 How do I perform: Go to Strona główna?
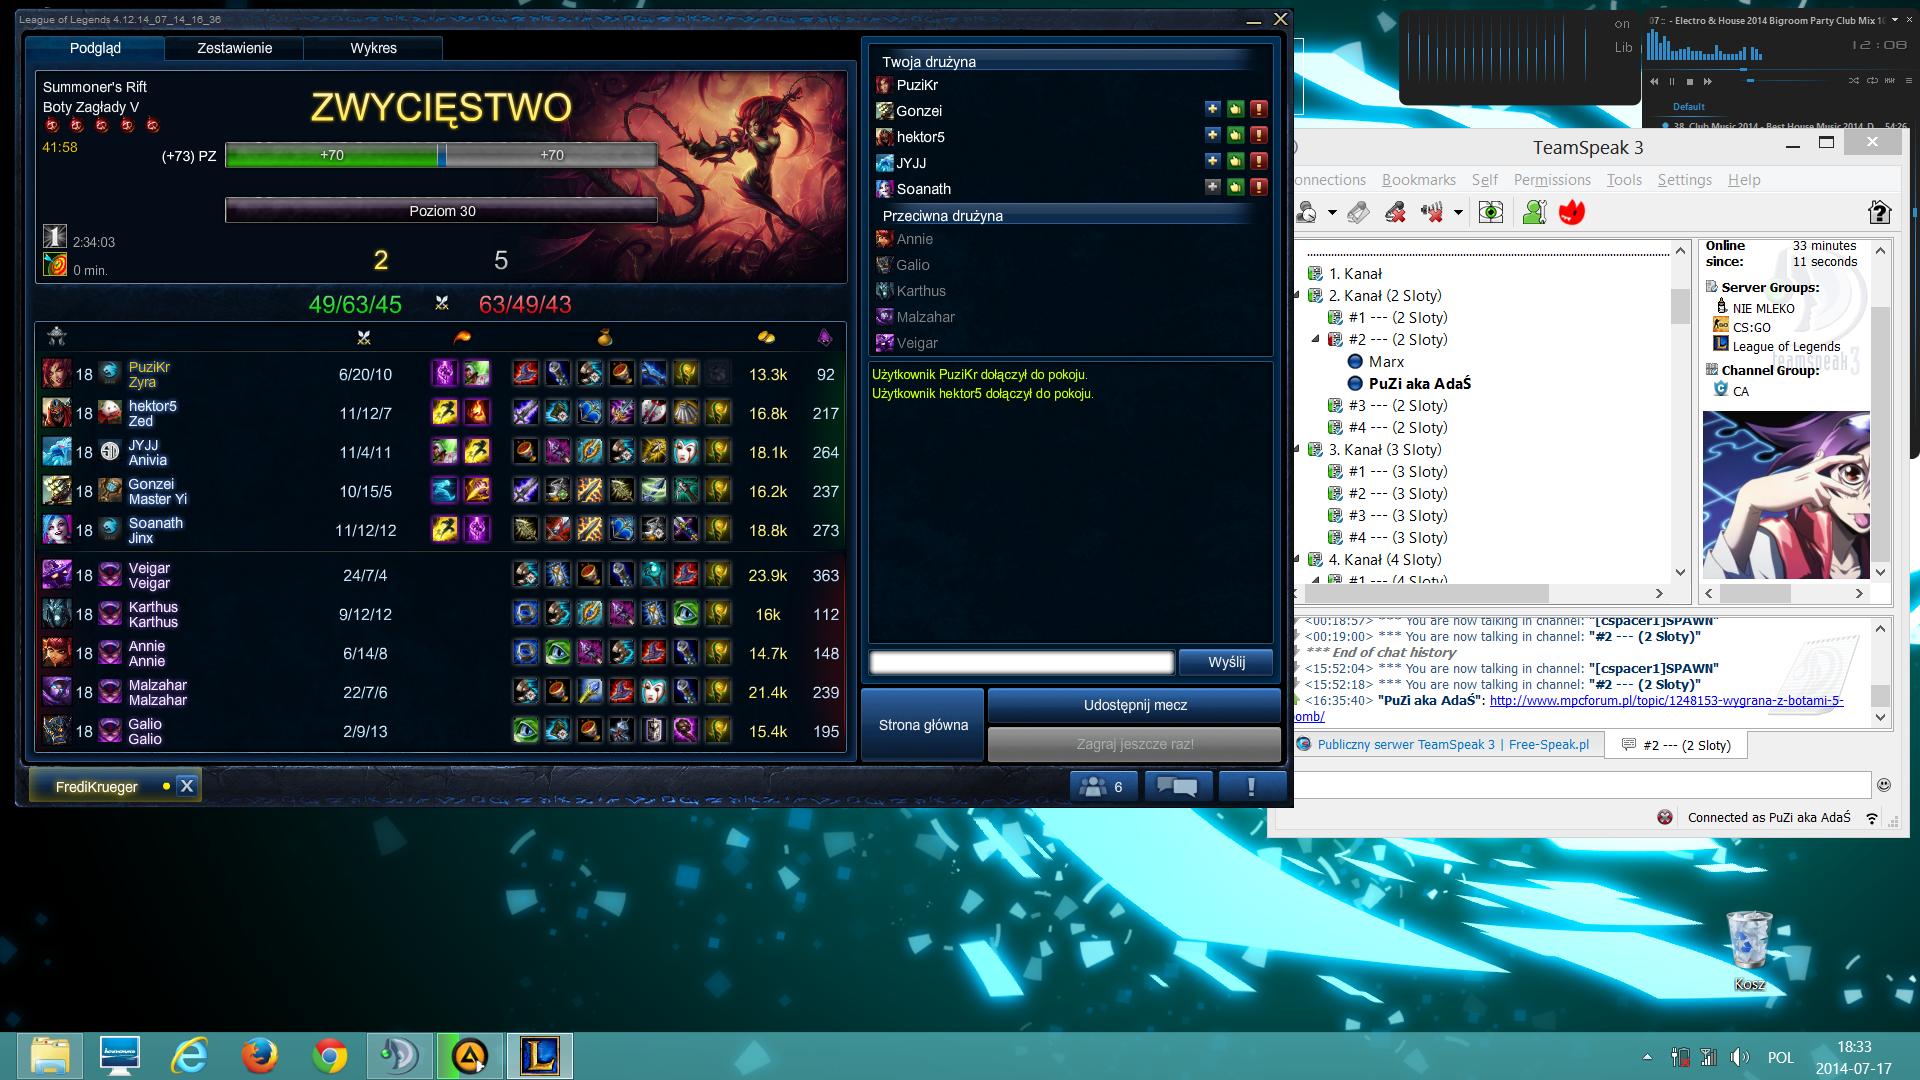pos(923,725)
